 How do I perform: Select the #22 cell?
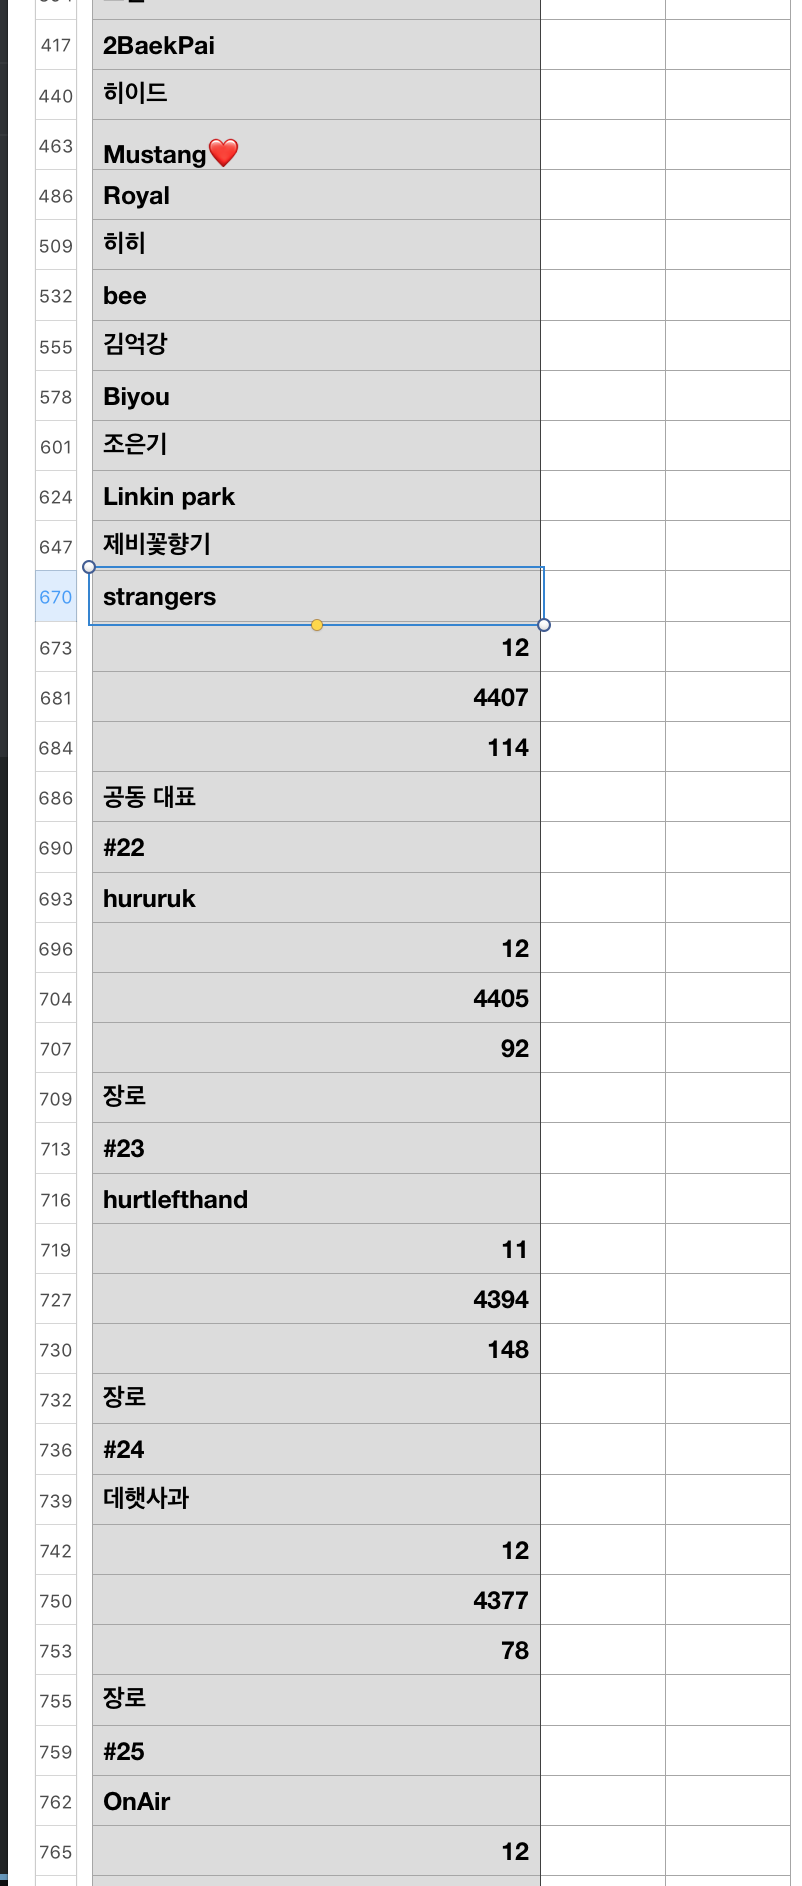click(x=316, y=848)
